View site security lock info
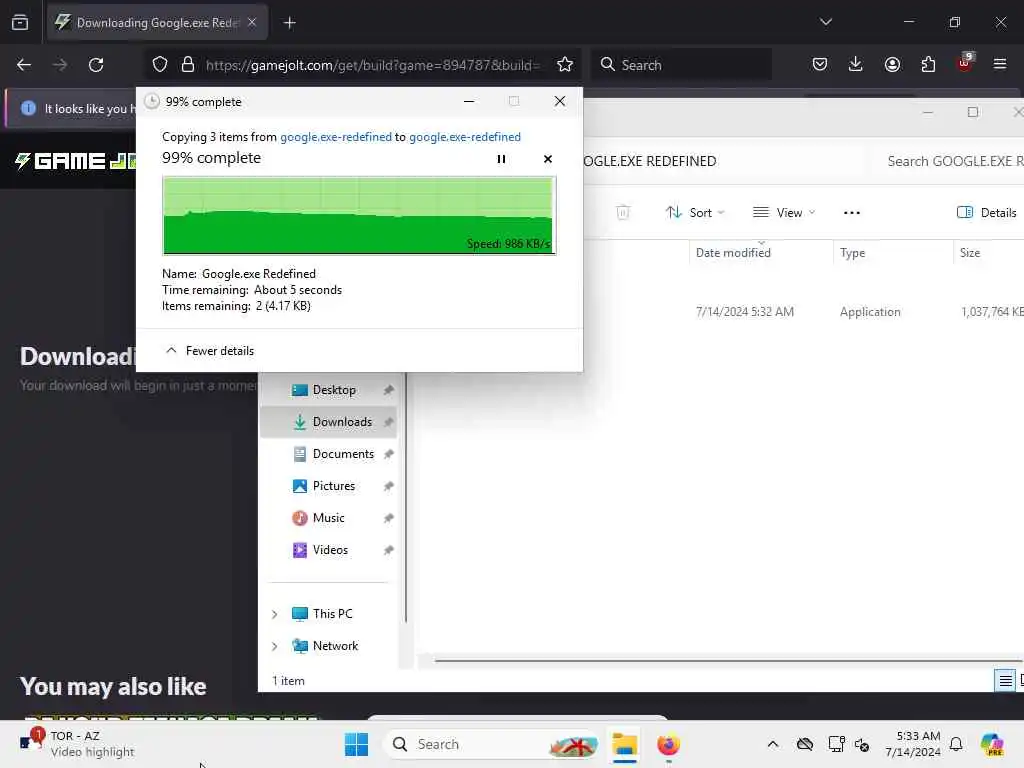 pyautogui.click(x=188, y=65)
